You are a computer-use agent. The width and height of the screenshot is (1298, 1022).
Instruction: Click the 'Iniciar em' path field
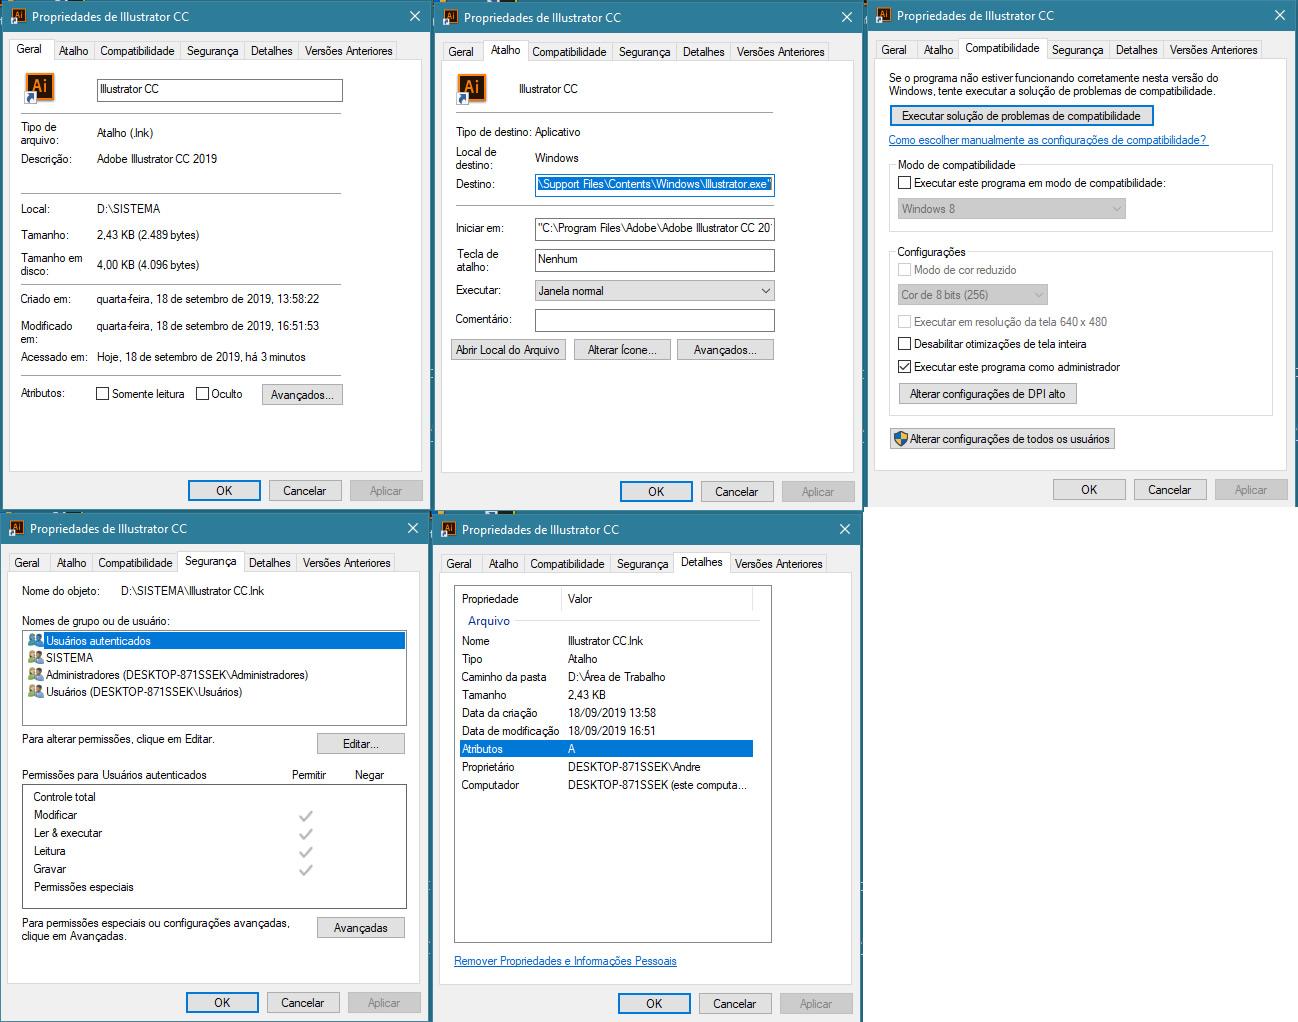tap(655, 229)
